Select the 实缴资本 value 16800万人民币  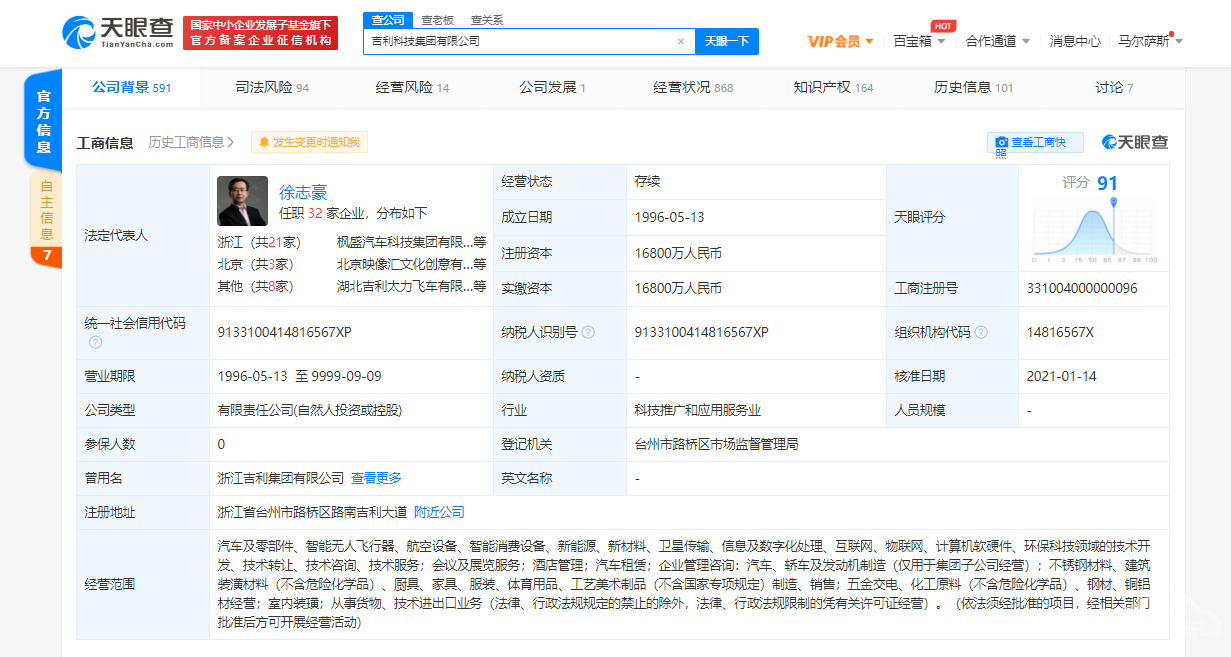pyautogui.click(x=678, y=288)
